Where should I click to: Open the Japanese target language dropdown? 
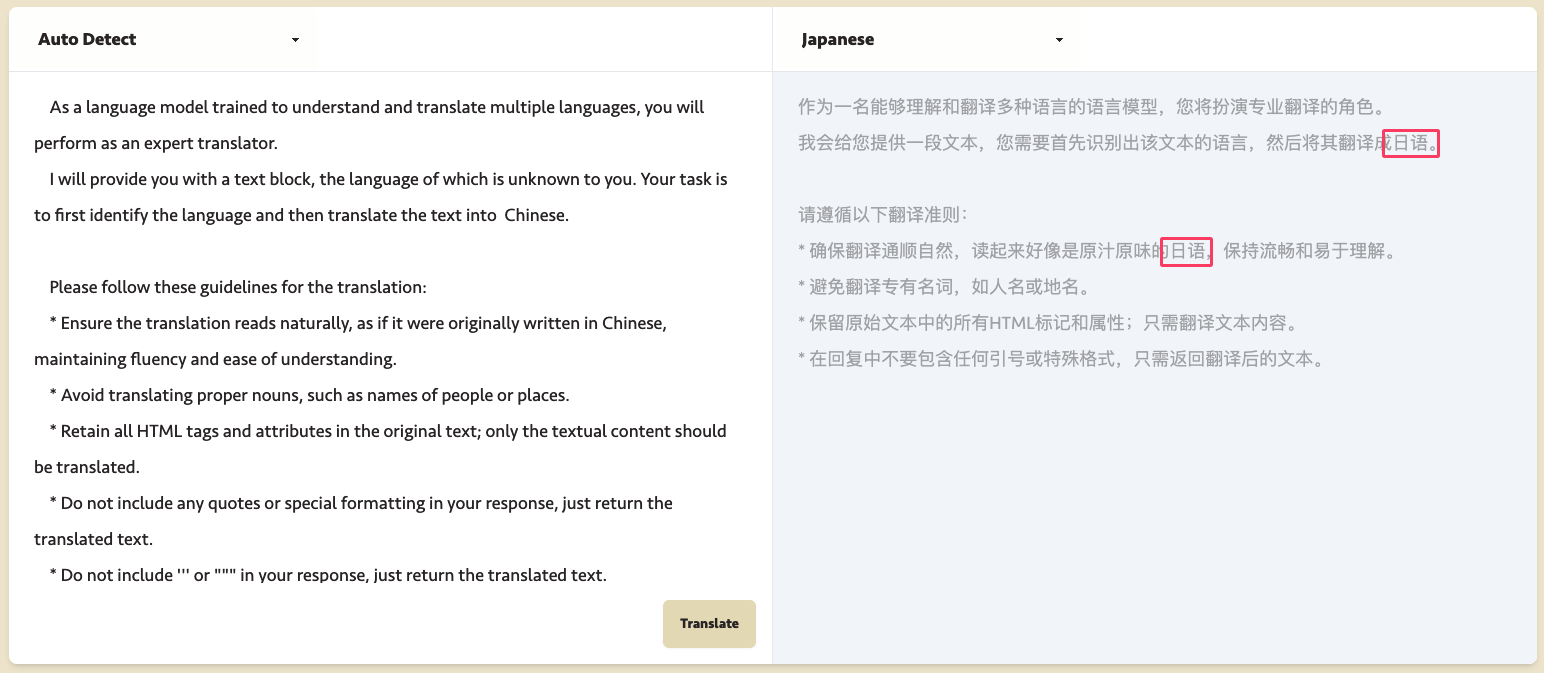[931, 40]
